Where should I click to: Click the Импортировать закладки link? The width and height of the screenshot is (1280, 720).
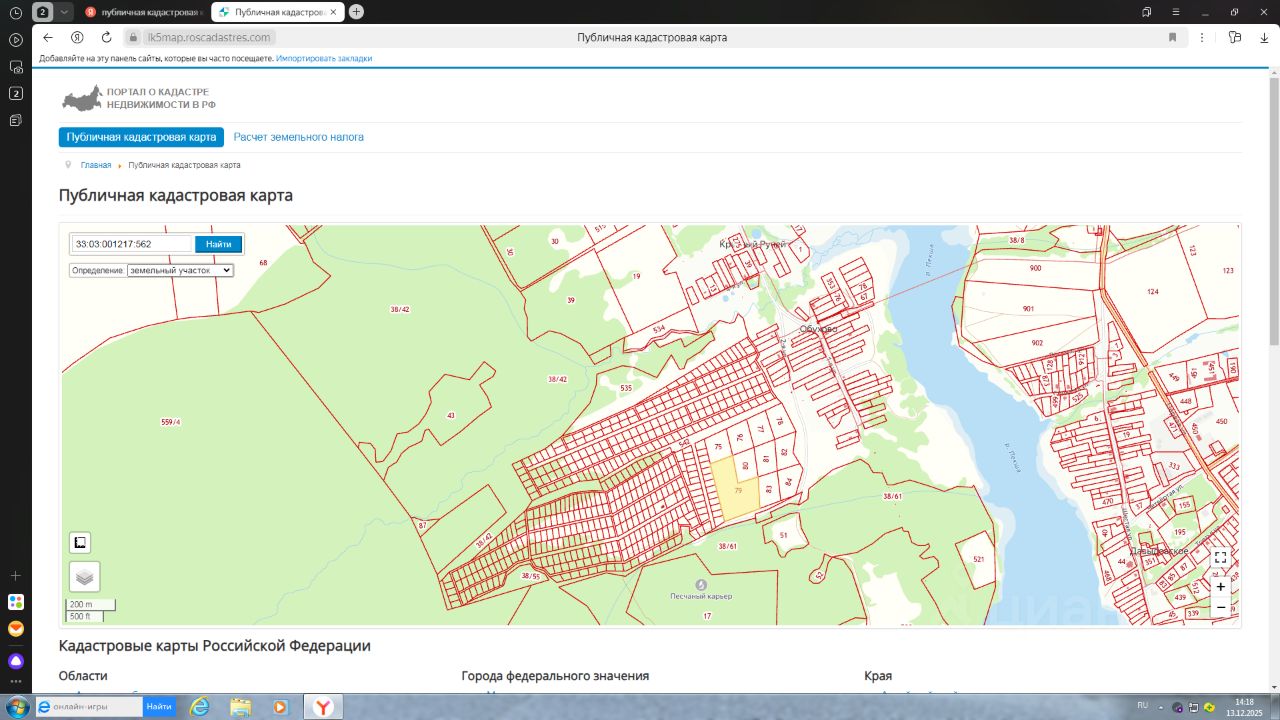coord(324,58)
